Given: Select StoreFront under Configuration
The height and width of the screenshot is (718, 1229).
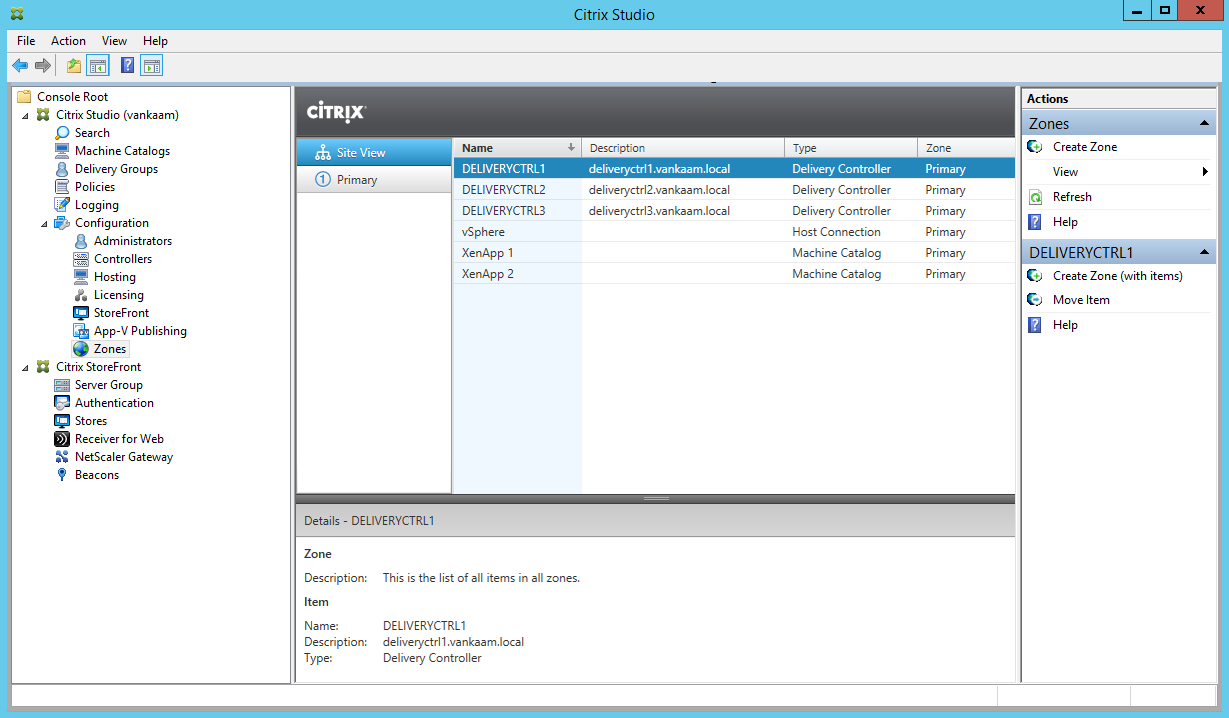Looking at the screenshot, I should point(121,313).
